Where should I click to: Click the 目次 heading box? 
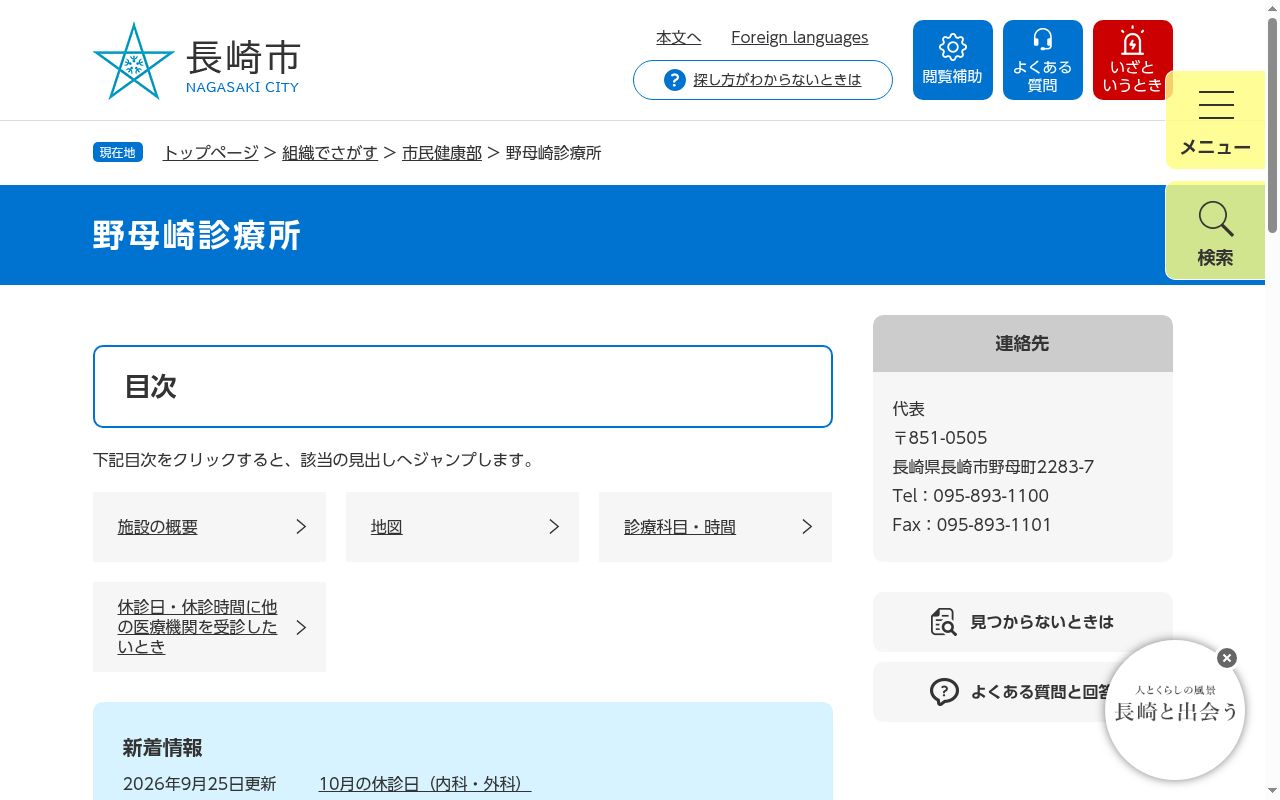(x=462, y=387)
